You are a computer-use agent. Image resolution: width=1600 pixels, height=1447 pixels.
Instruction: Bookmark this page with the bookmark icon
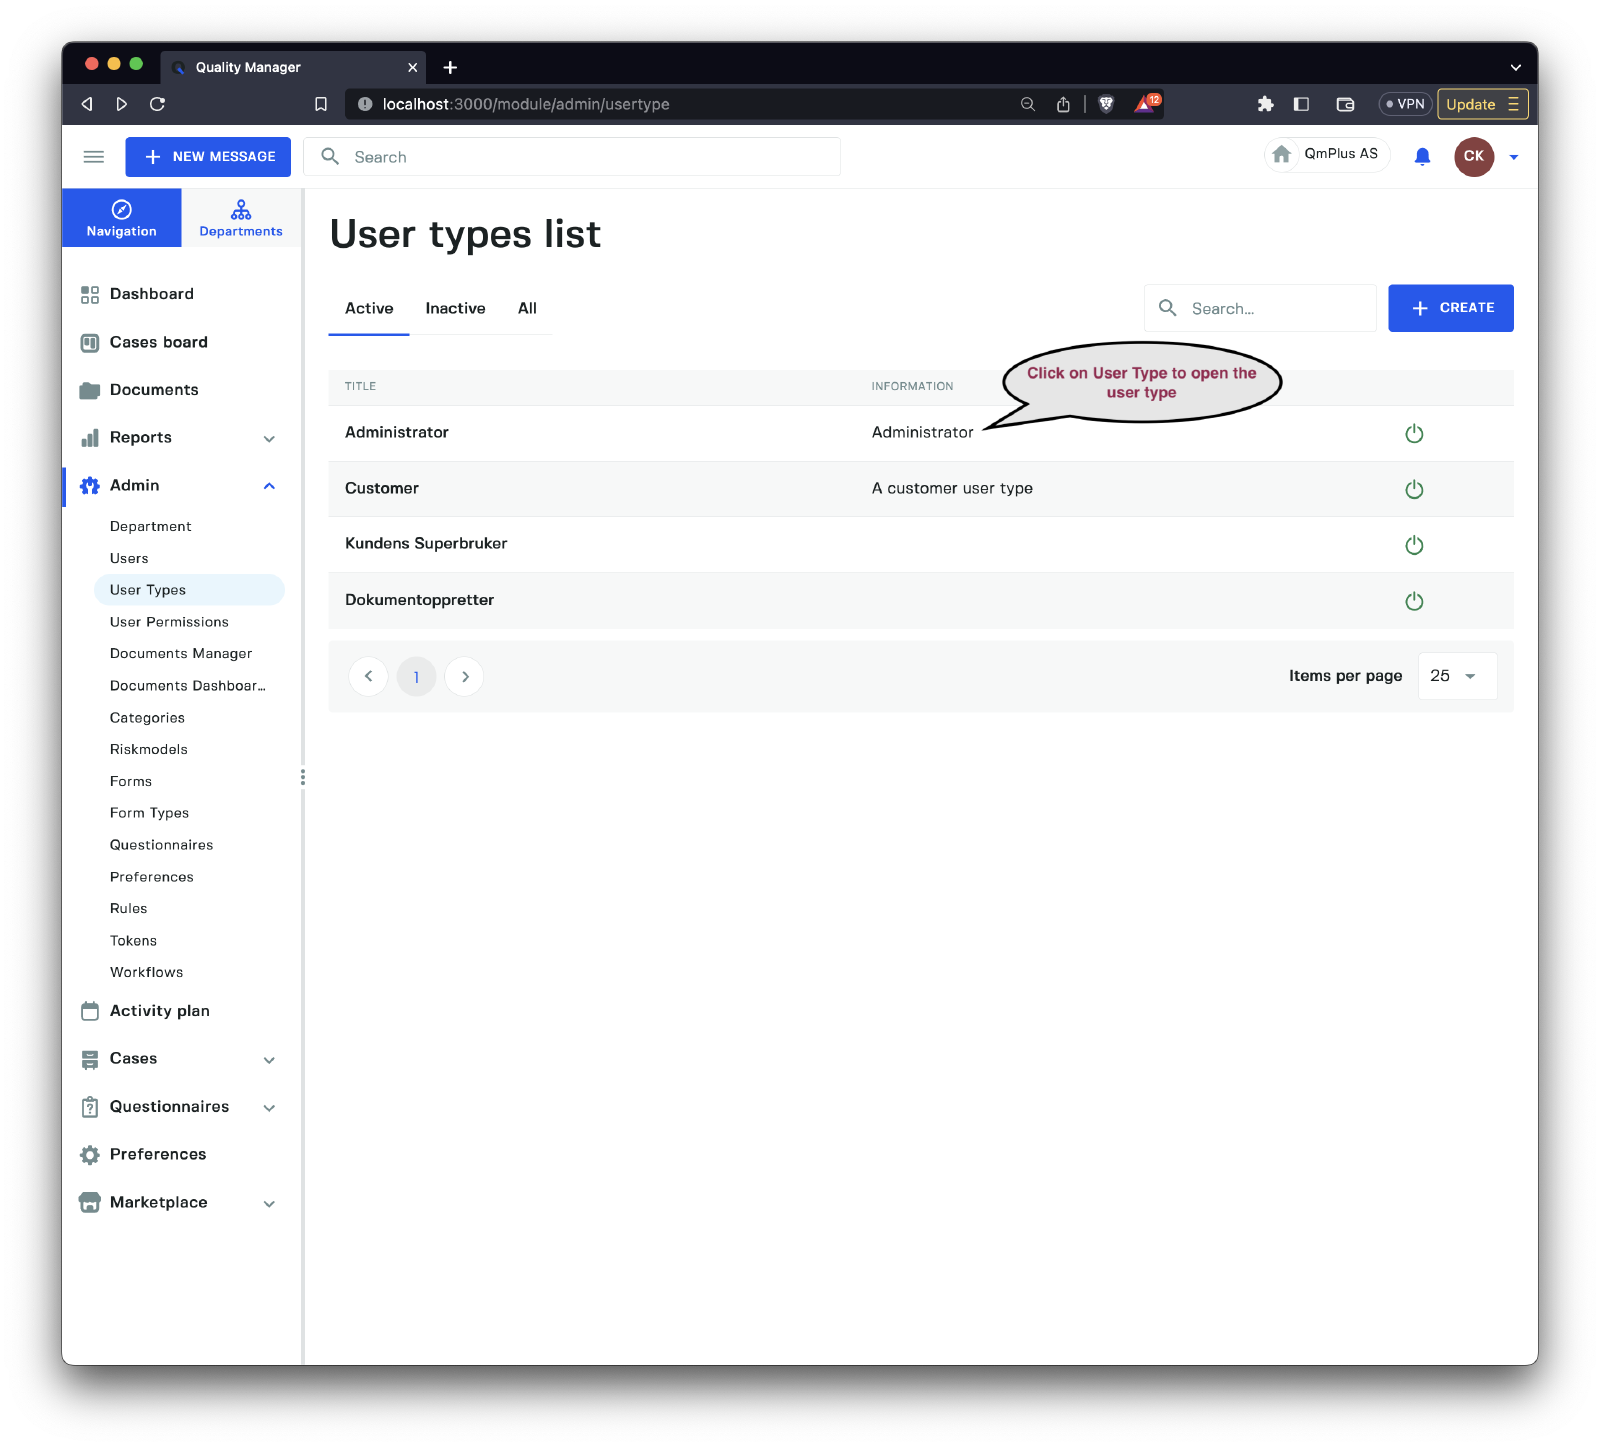pyautogui.click(x=321, y=104)
